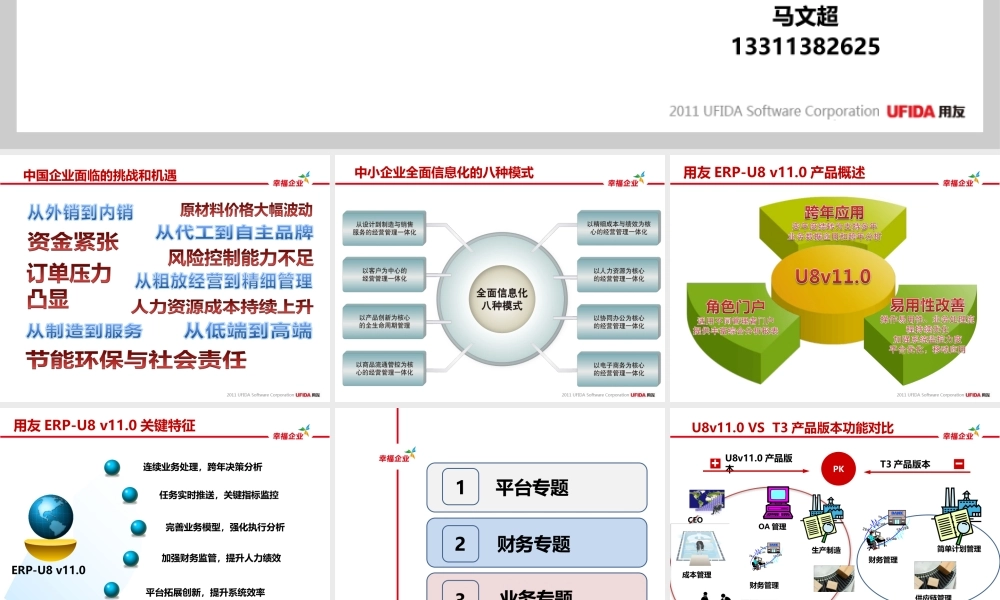Click the name 马文超
The image size is (1000, 600).
point(805,15)
